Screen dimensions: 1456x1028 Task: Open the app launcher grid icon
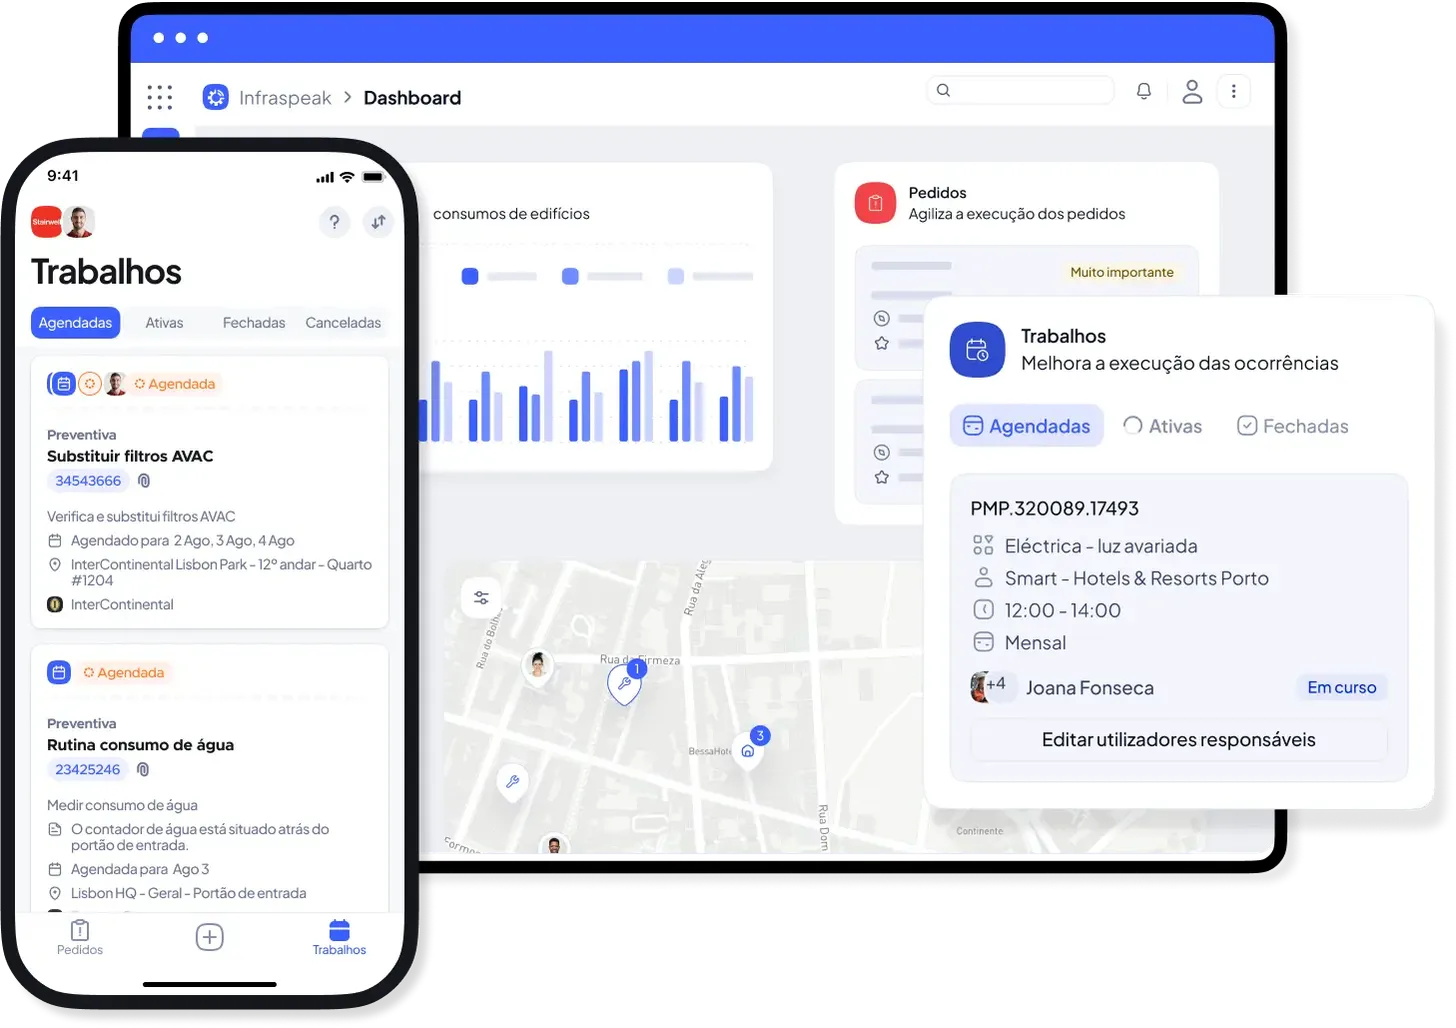point(160,97)
